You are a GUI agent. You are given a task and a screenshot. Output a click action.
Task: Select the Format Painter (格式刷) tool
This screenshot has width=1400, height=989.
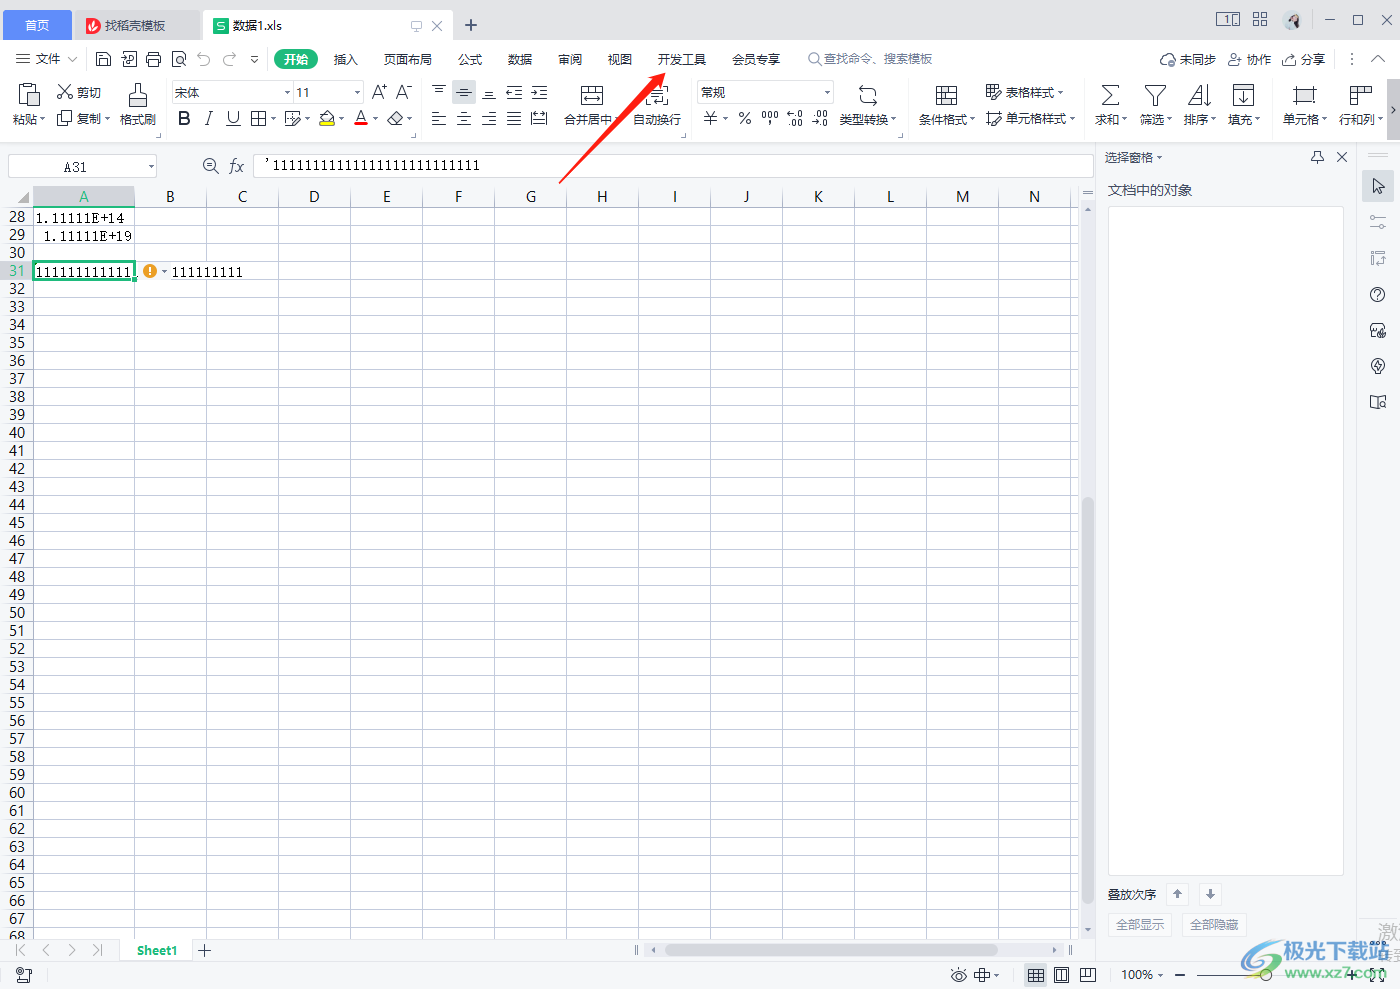[138, 104]
